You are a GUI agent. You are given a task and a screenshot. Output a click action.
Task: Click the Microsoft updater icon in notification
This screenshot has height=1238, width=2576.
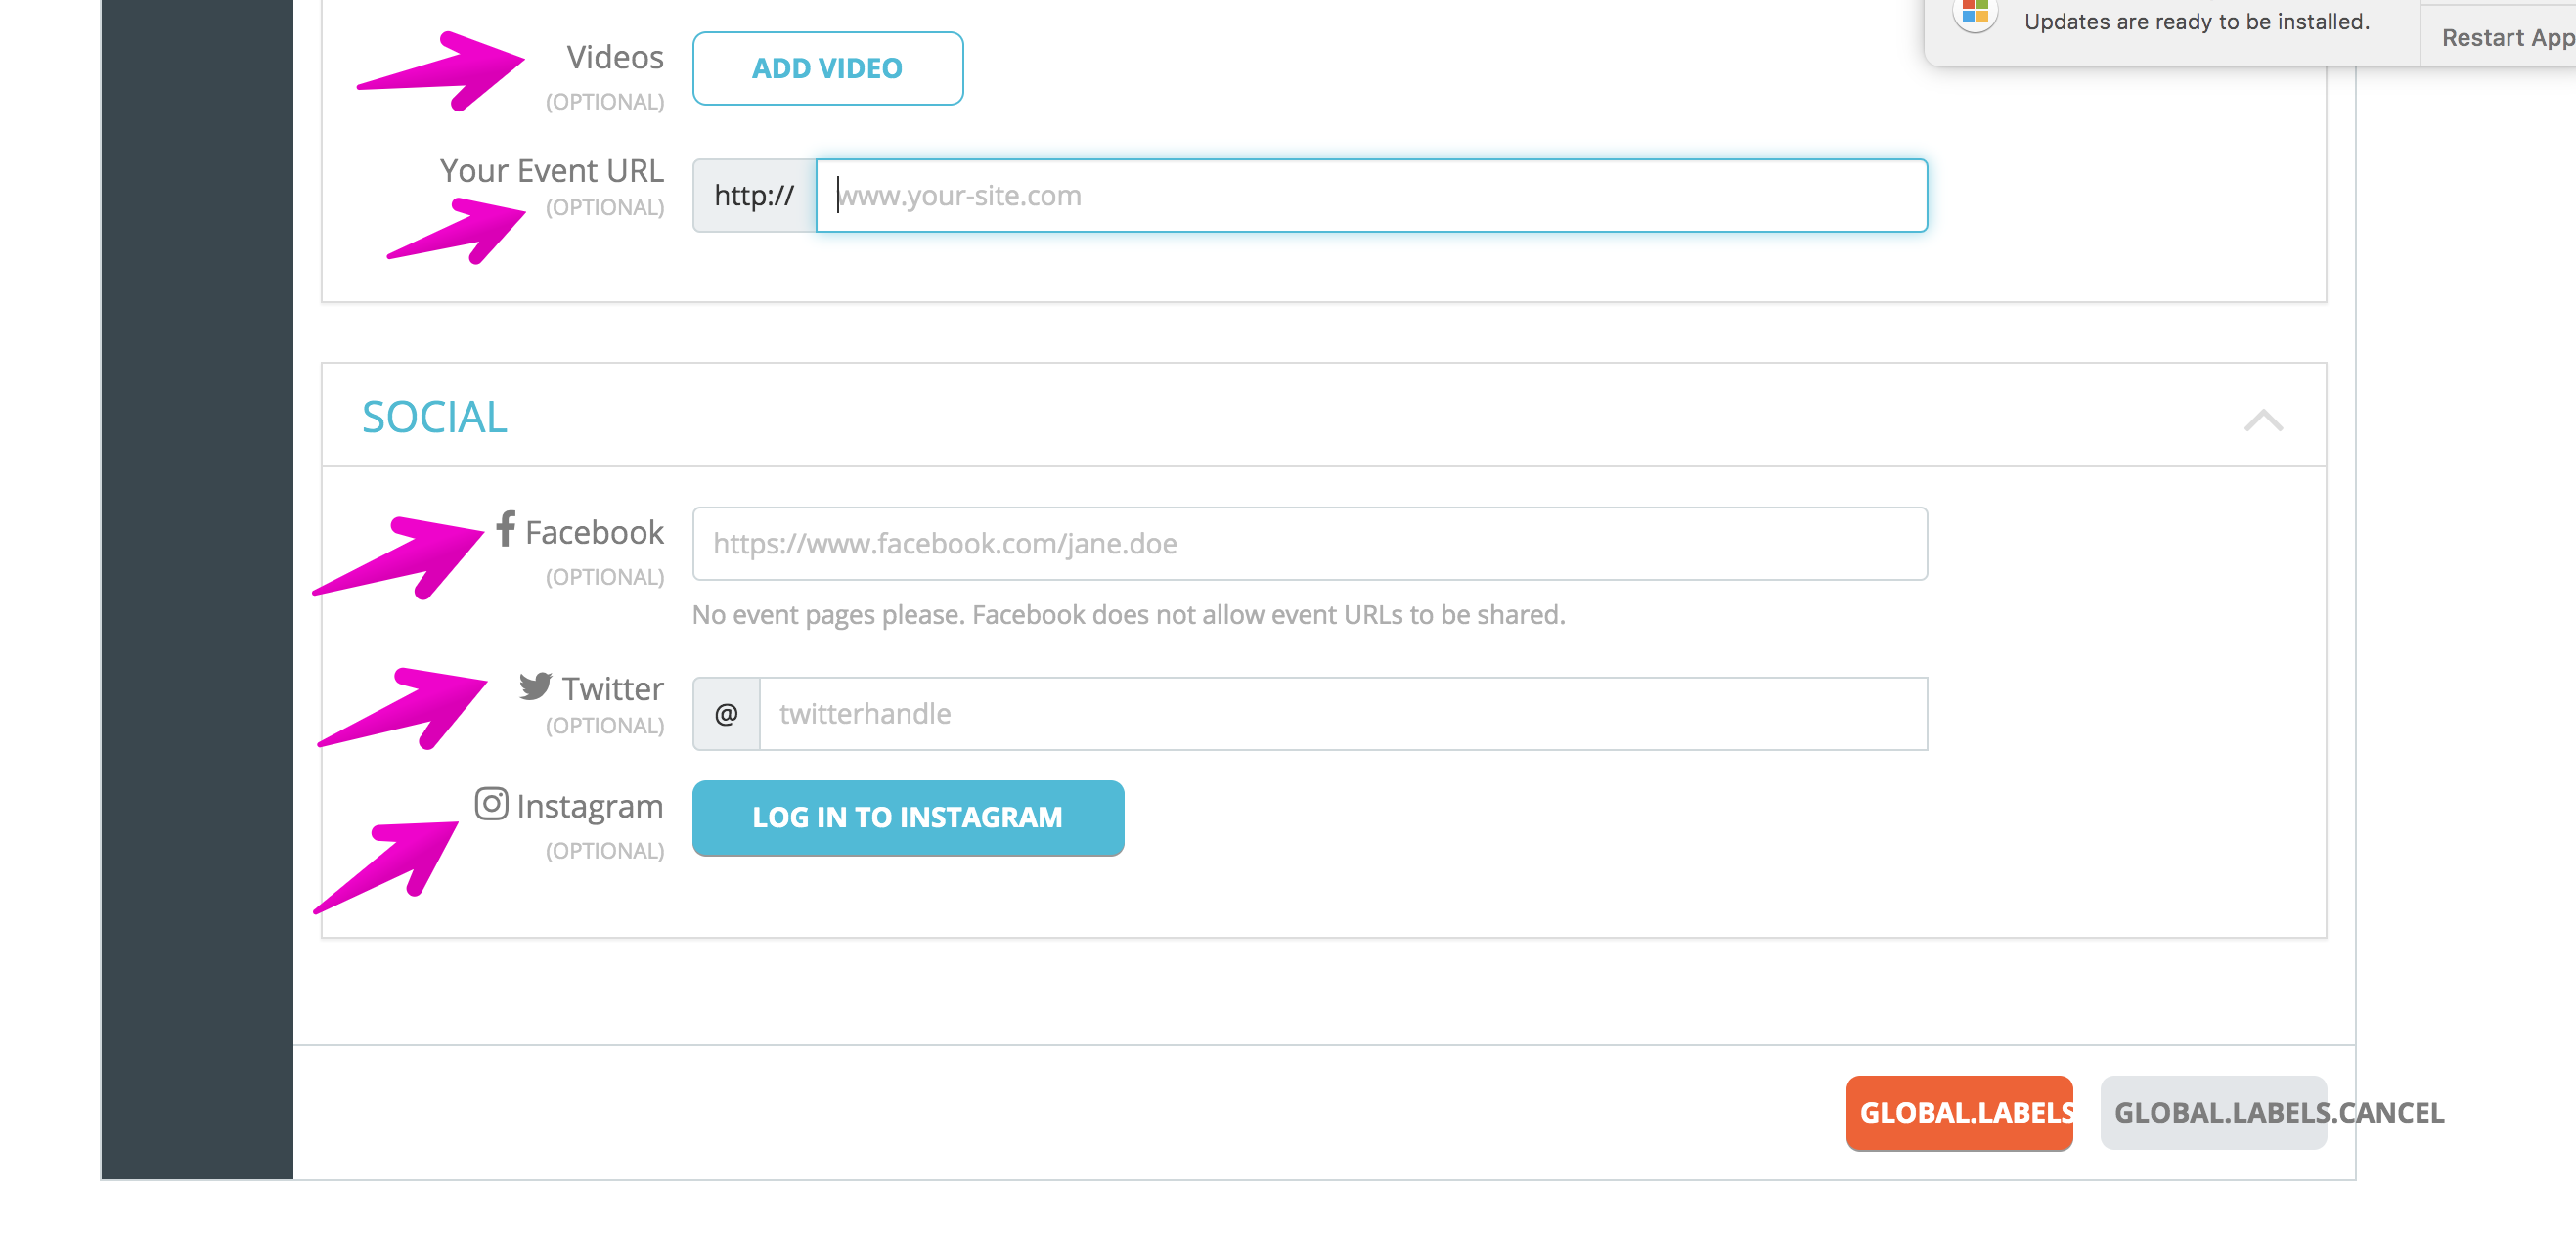pyautogui.click(x=1975, y=14)
